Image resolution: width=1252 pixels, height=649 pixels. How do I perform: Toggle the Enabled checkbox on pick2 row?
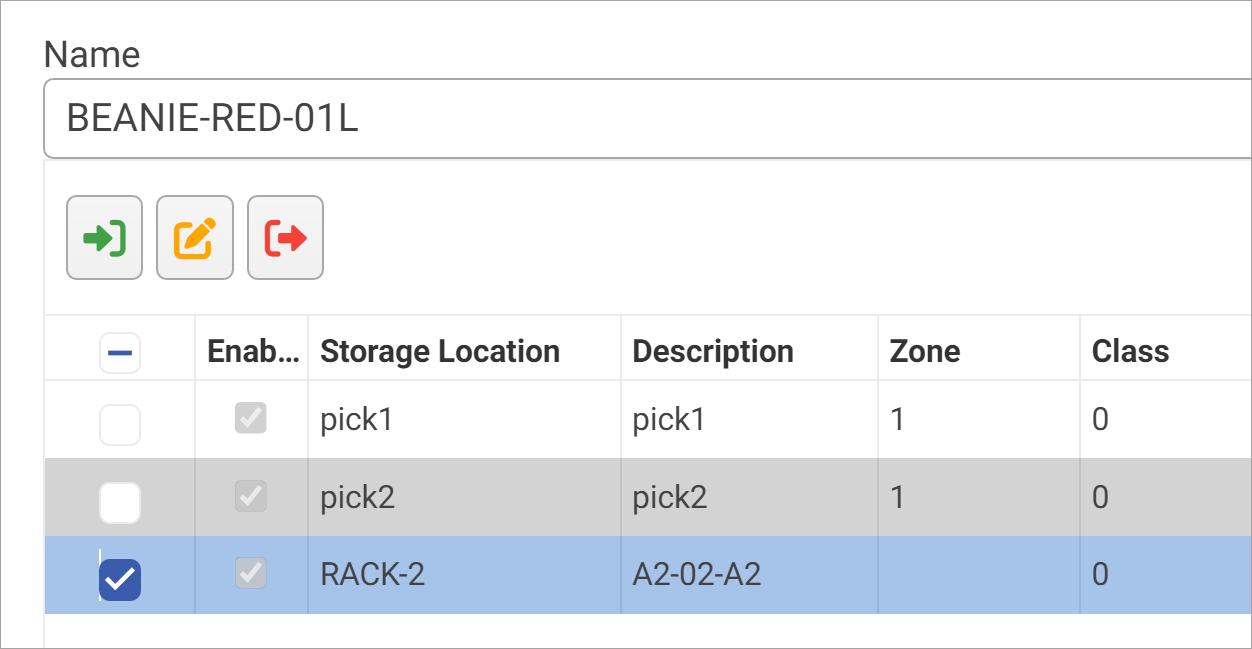251,496
